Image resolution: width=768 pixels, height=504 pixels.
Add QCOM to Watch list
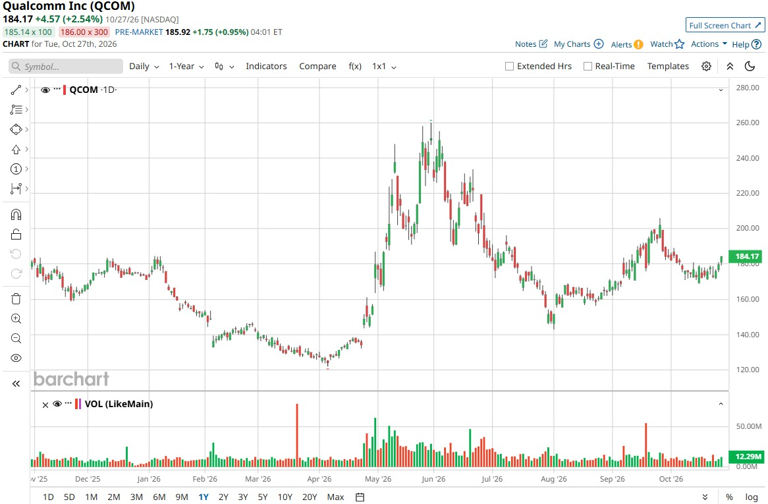click(x=667, y=44)
